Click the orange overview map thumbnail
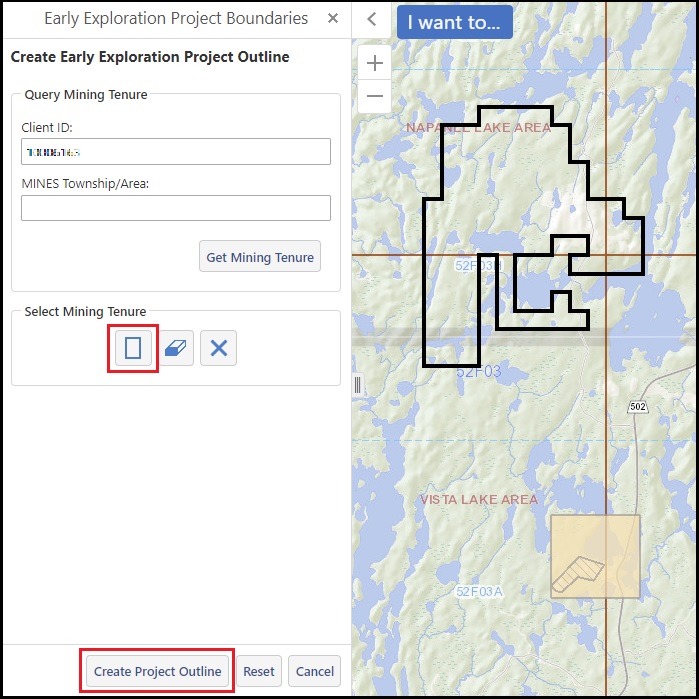Viewport: 699px width, 699px height. click(594, 557)
